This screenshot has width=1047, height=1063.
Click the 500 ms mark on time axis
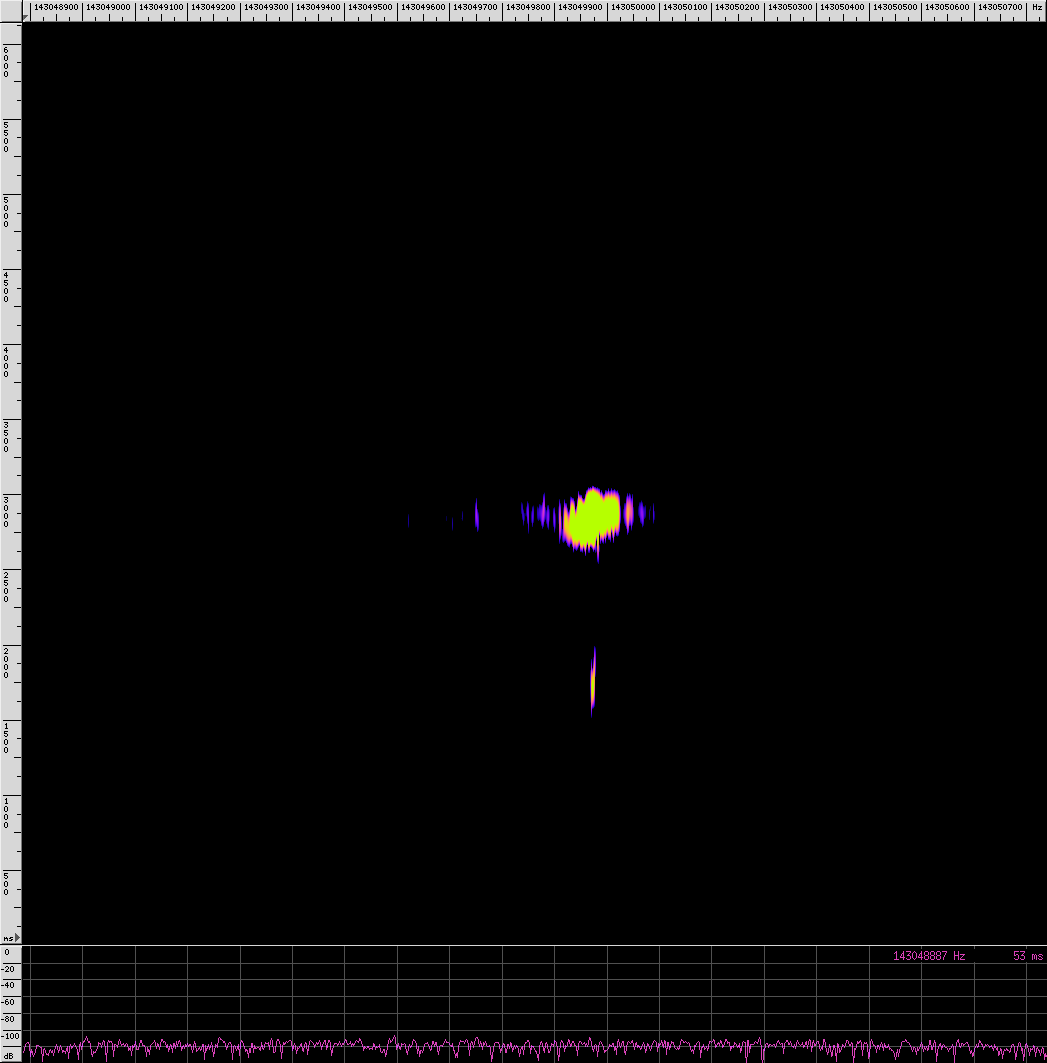pyautogui.click(x=7, y=885)
